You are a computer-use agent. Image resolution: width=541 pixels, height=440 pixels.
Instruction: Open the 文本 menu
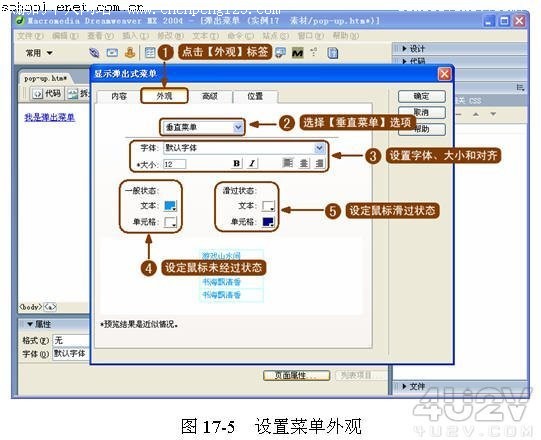point(206,36)
